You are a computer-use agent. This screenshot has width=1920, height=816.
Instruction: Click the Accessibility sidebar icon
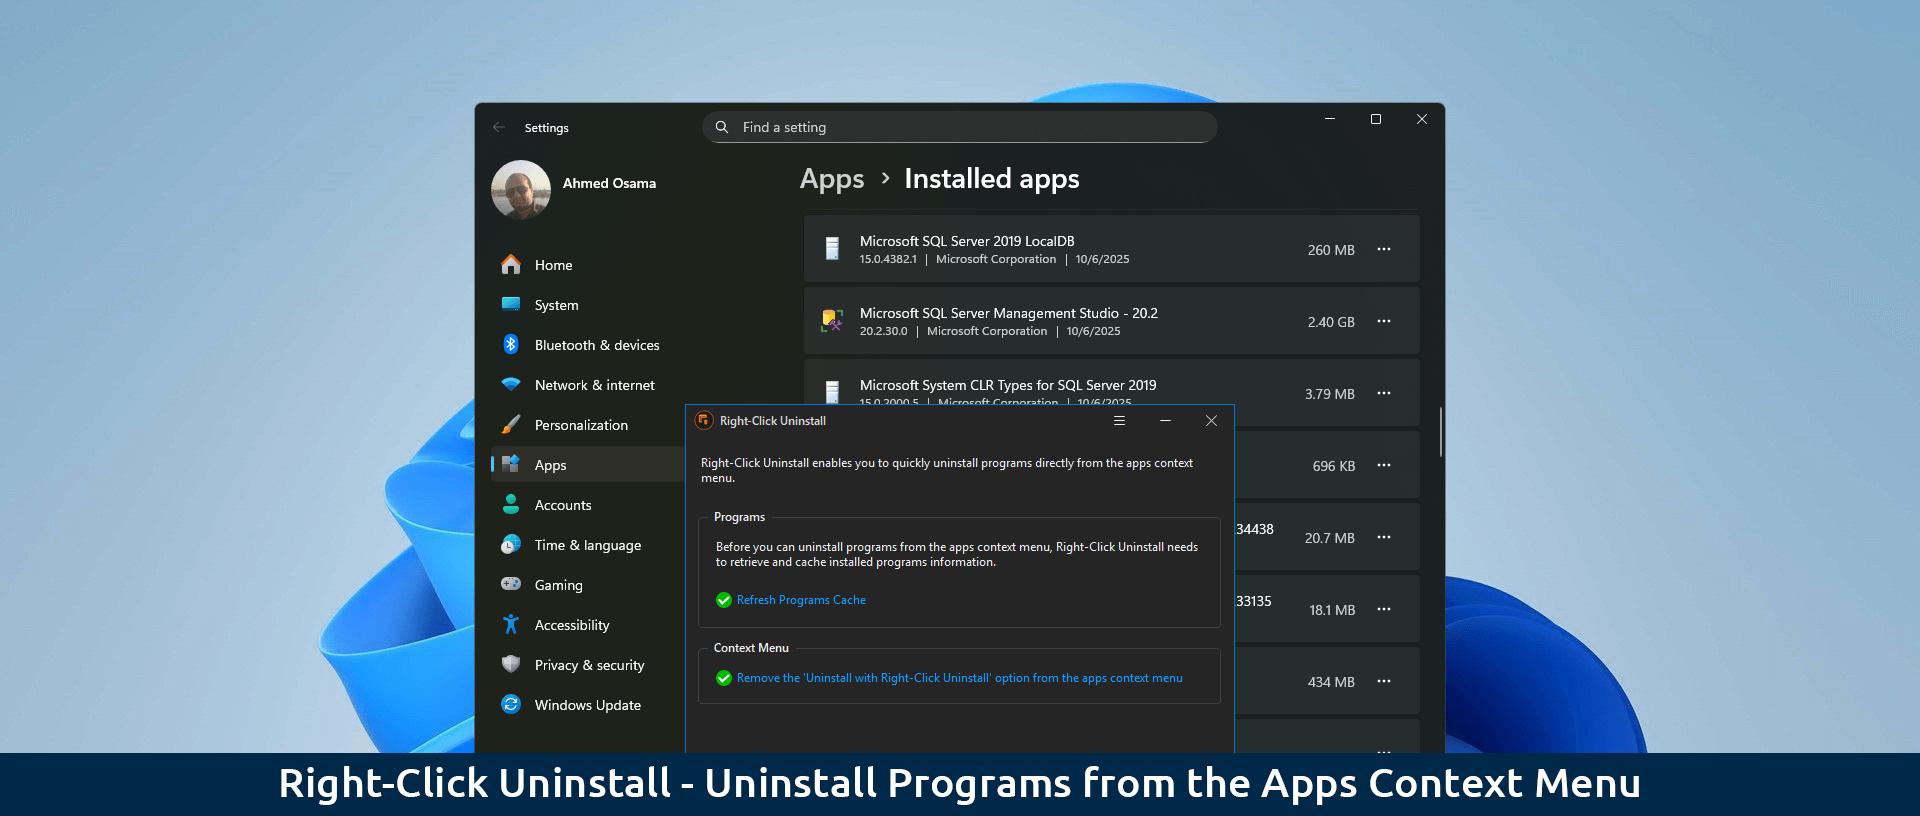(511, 624)
